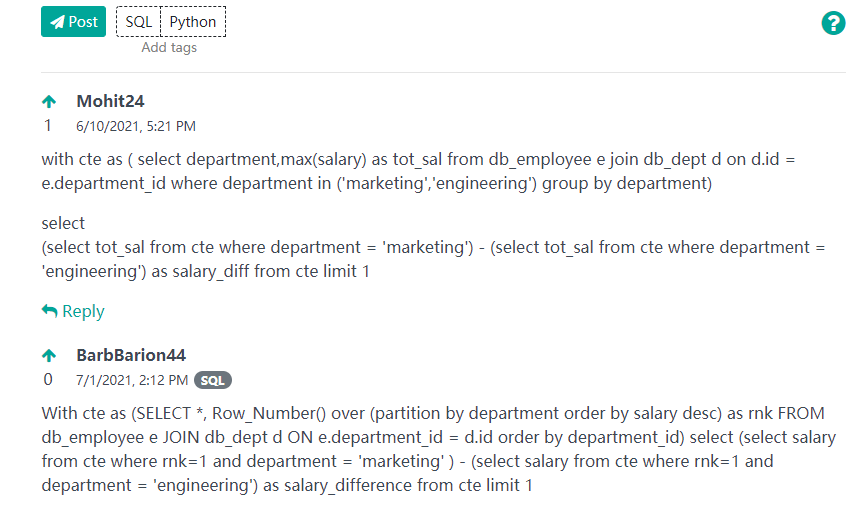This screenshot has width=855, height=517.
Task: Click the Post button
Action: point(73,21)
